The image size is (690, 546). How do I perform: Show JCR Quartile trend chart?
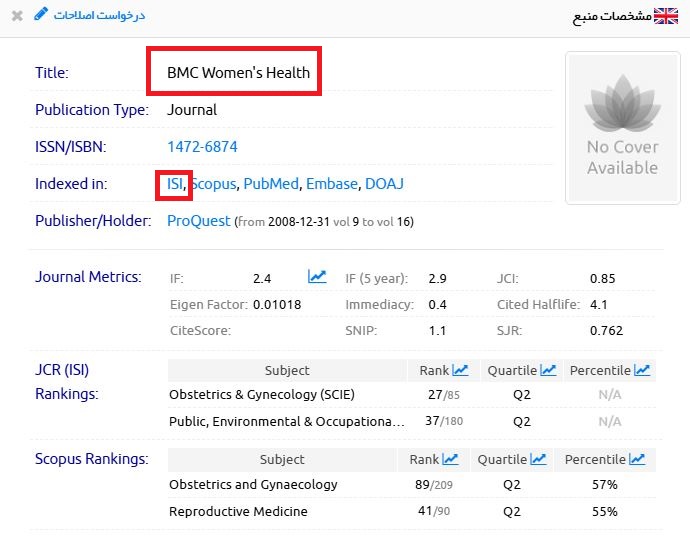click(548, 370)
